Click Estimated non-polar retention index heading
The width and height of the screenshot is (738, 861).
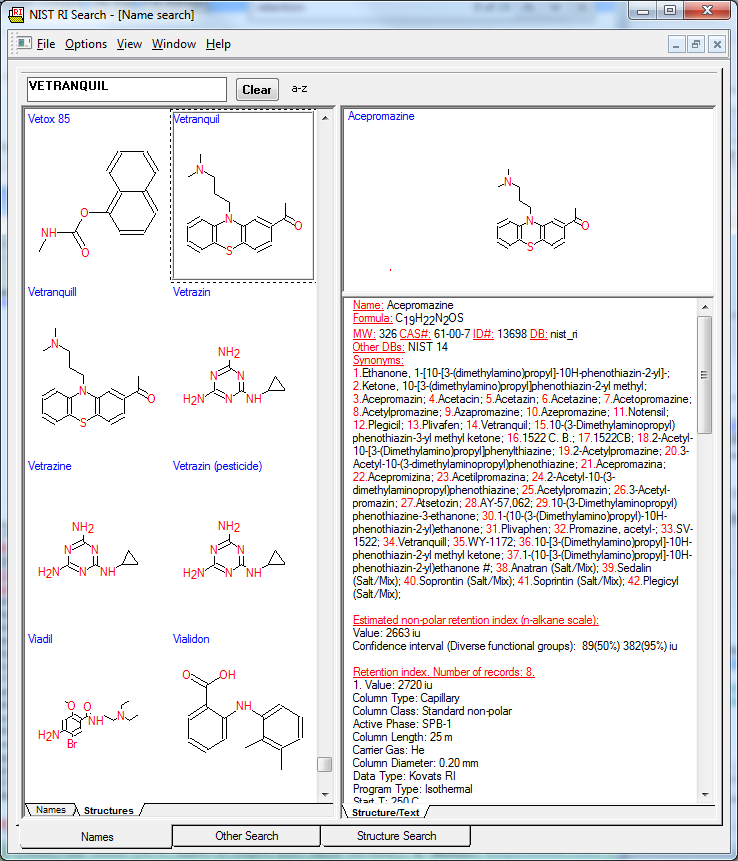(x=476, y=620)
